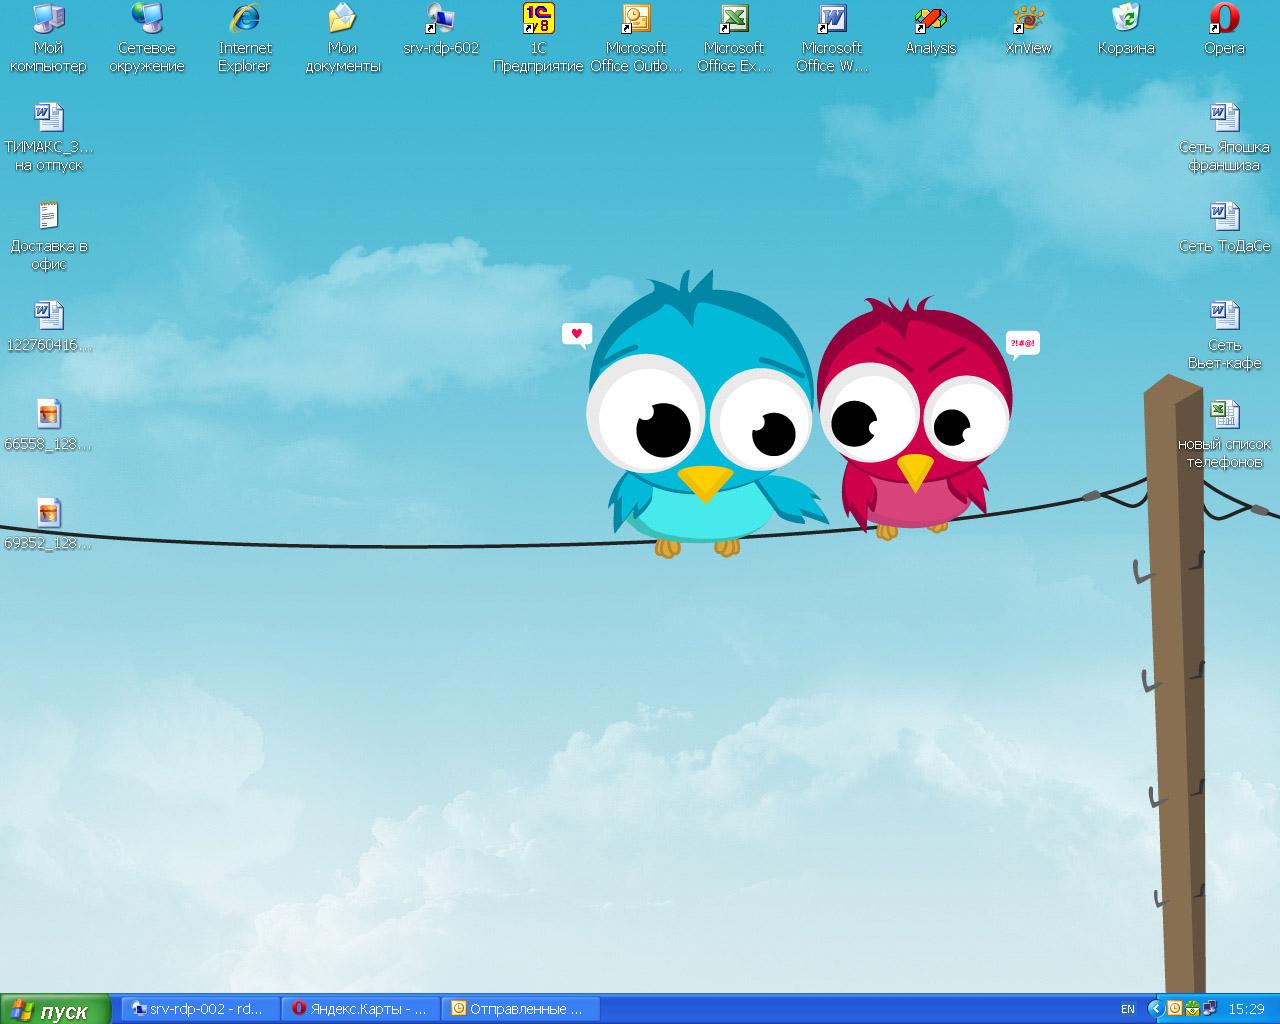1280x1024 pixels.
Task: Select the Opera browser icon
Action: [1224, 20]
